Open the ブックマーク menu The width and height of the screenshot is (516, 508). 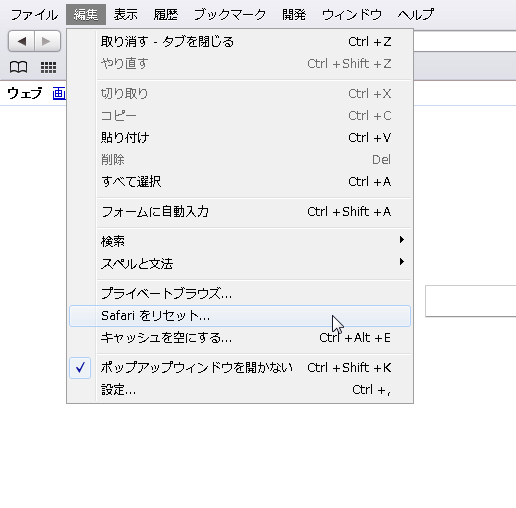pos(230,15)
